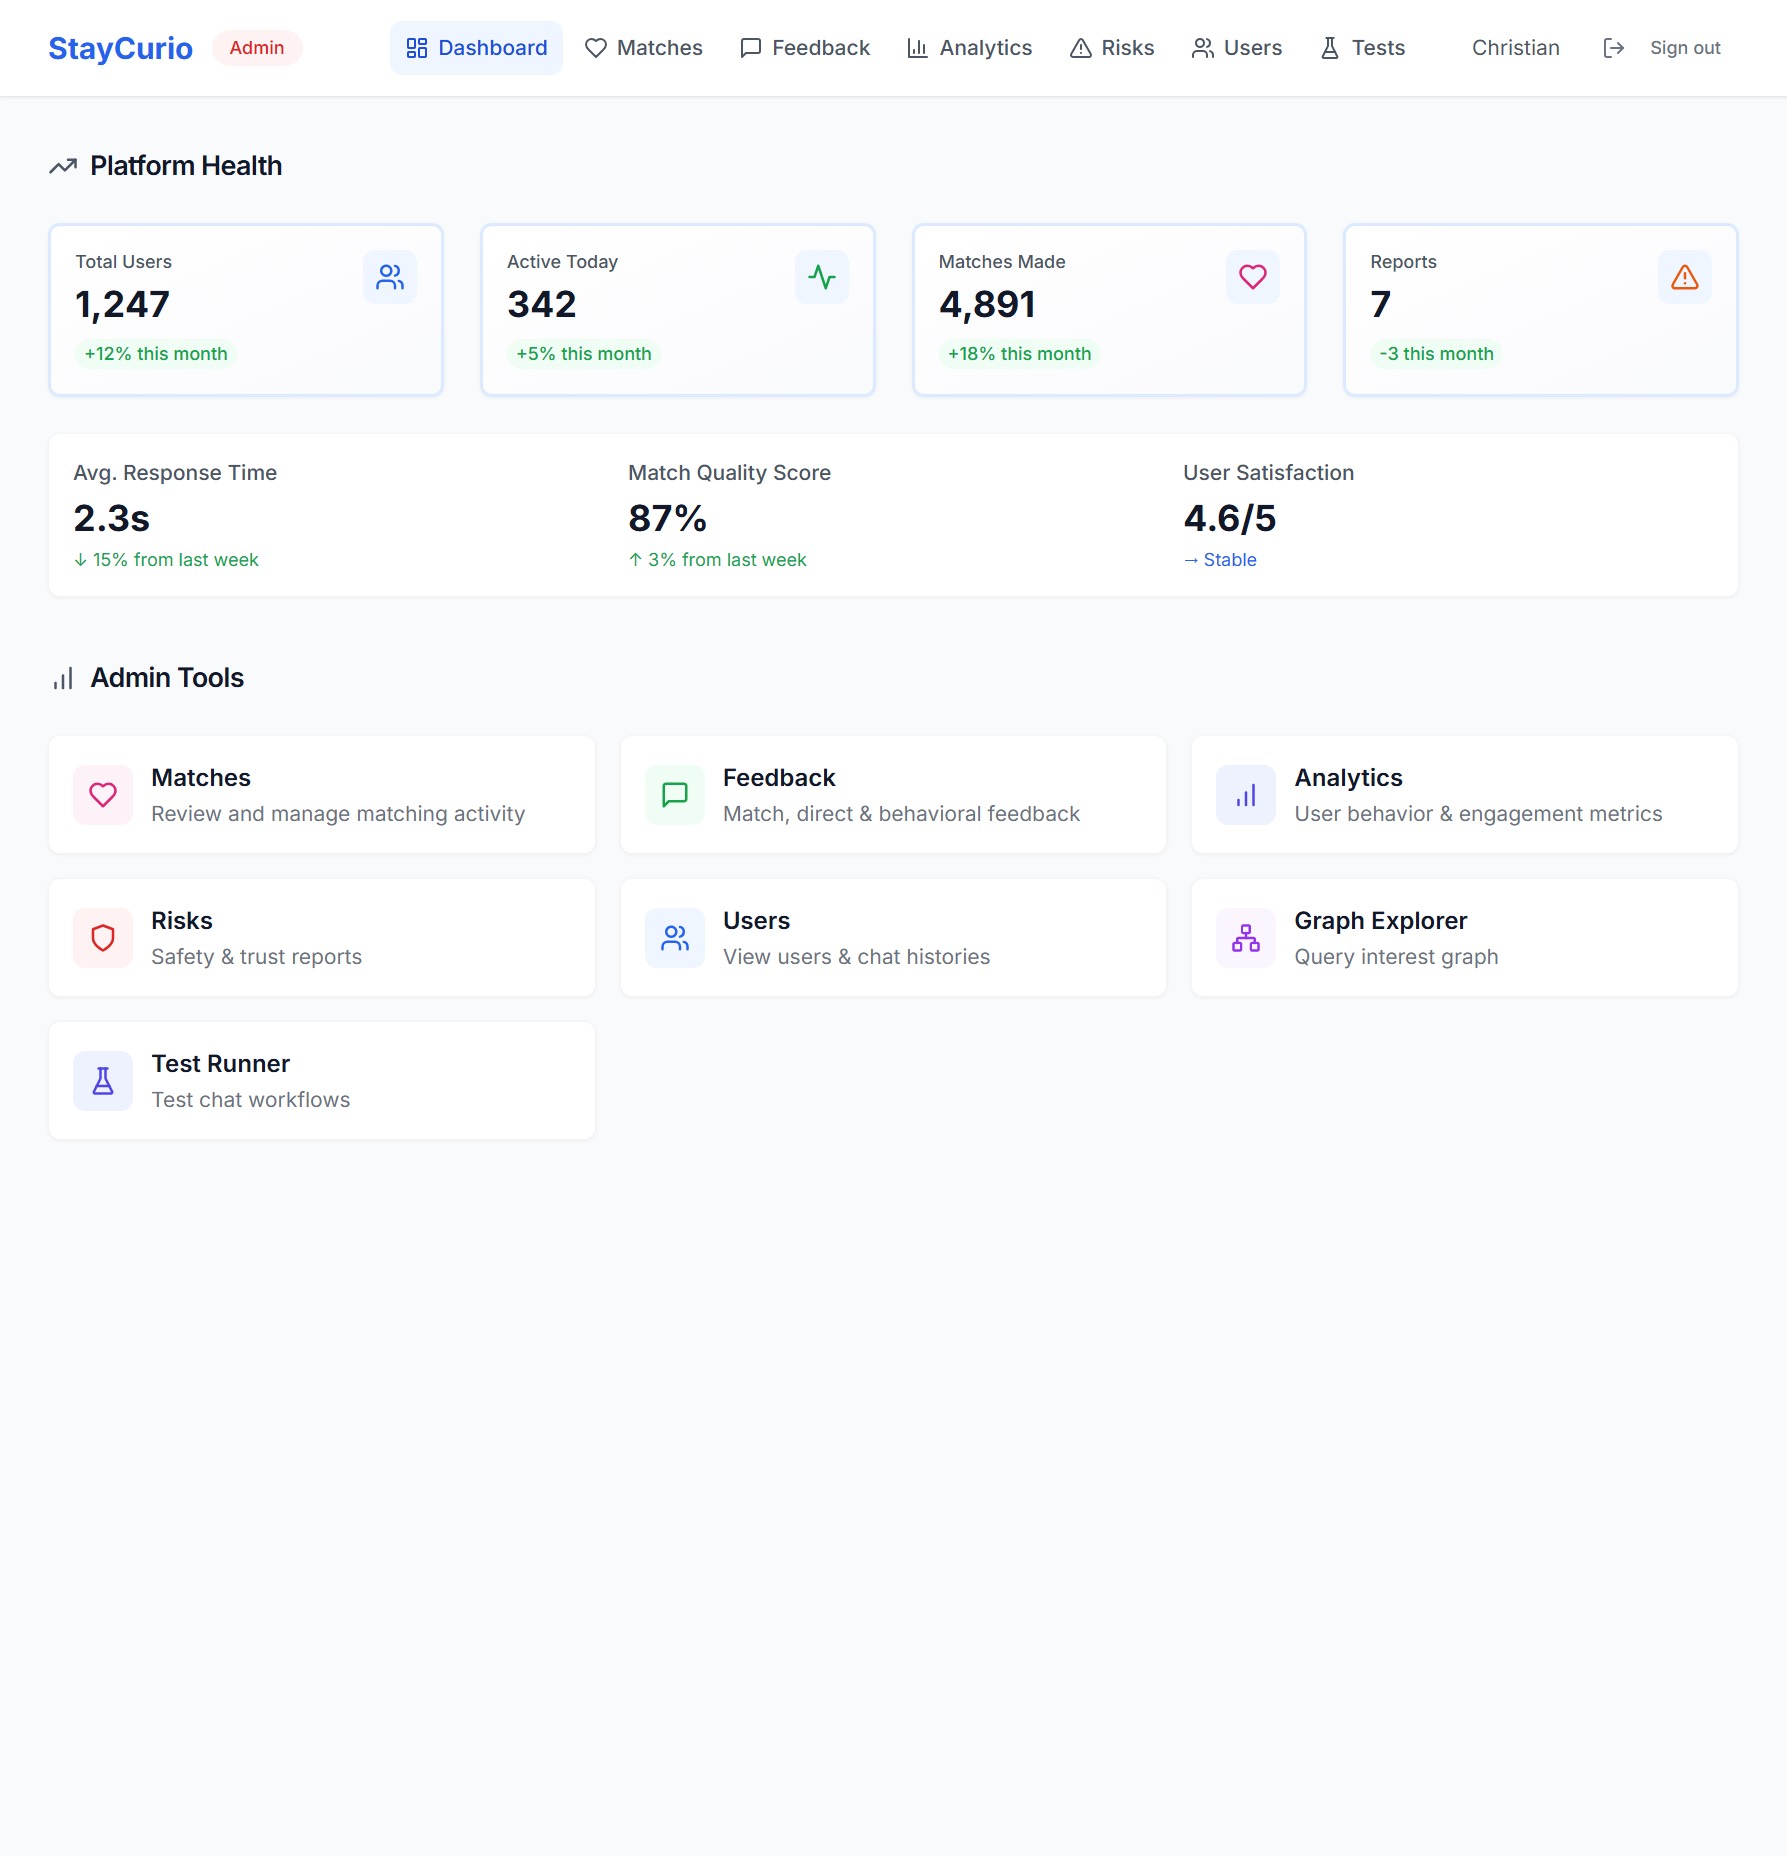Click 'Test chat workflows' description
The image size is (1787, 1856).
pos(250,1100)
